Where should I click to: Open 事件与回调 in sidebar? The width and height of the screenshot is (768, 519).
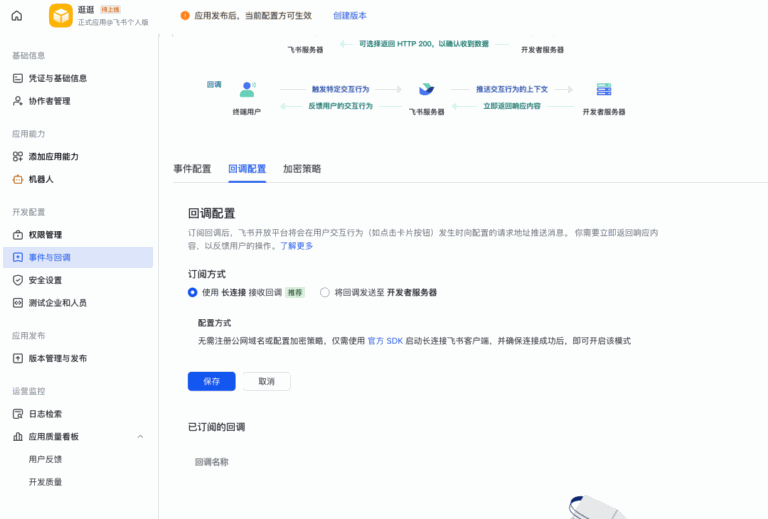pos(78,258)
